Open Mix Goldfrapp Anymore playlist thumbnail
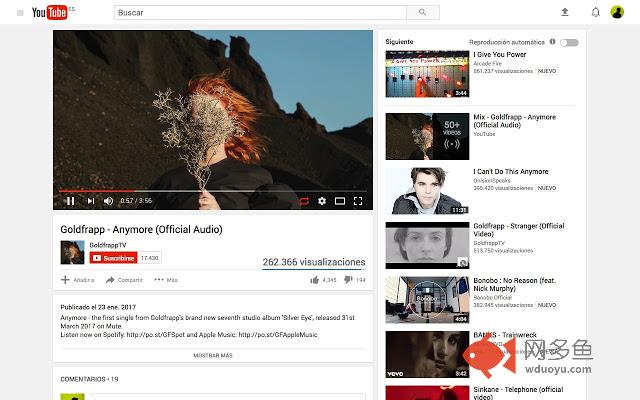This screenshot has height=400, width=640. point(427,136)
